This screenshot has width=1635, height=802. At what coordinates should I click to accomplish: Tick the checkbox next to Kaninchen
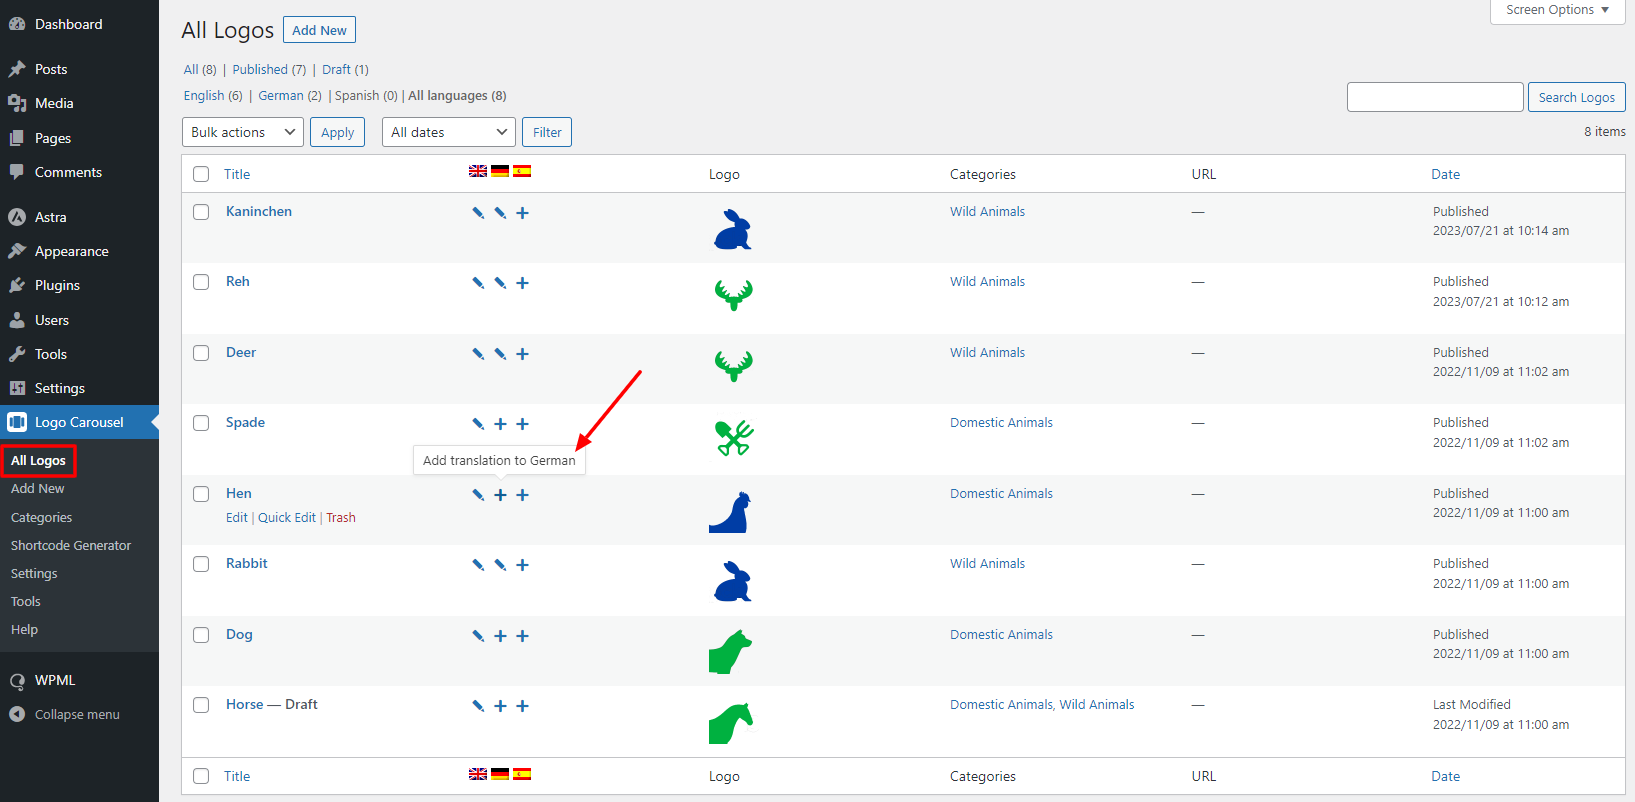(201, 212)
